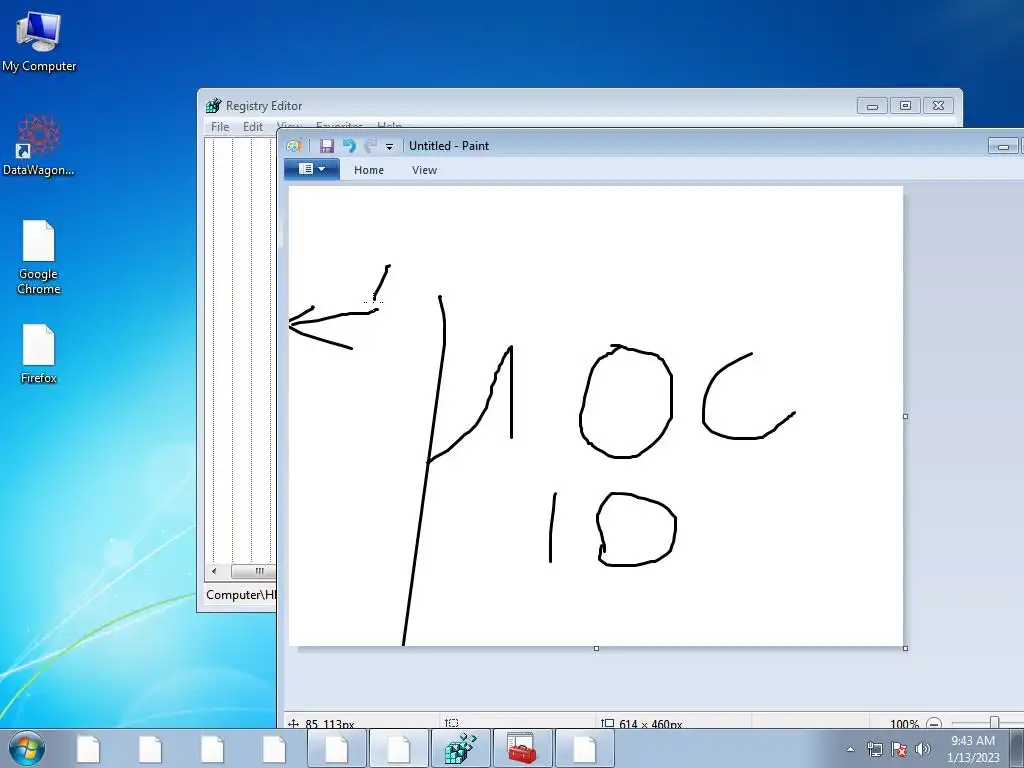Open the Windows Start menu orb
Image resolution: width=1024 pixels, height=768 pixels.
click(27, 749)
